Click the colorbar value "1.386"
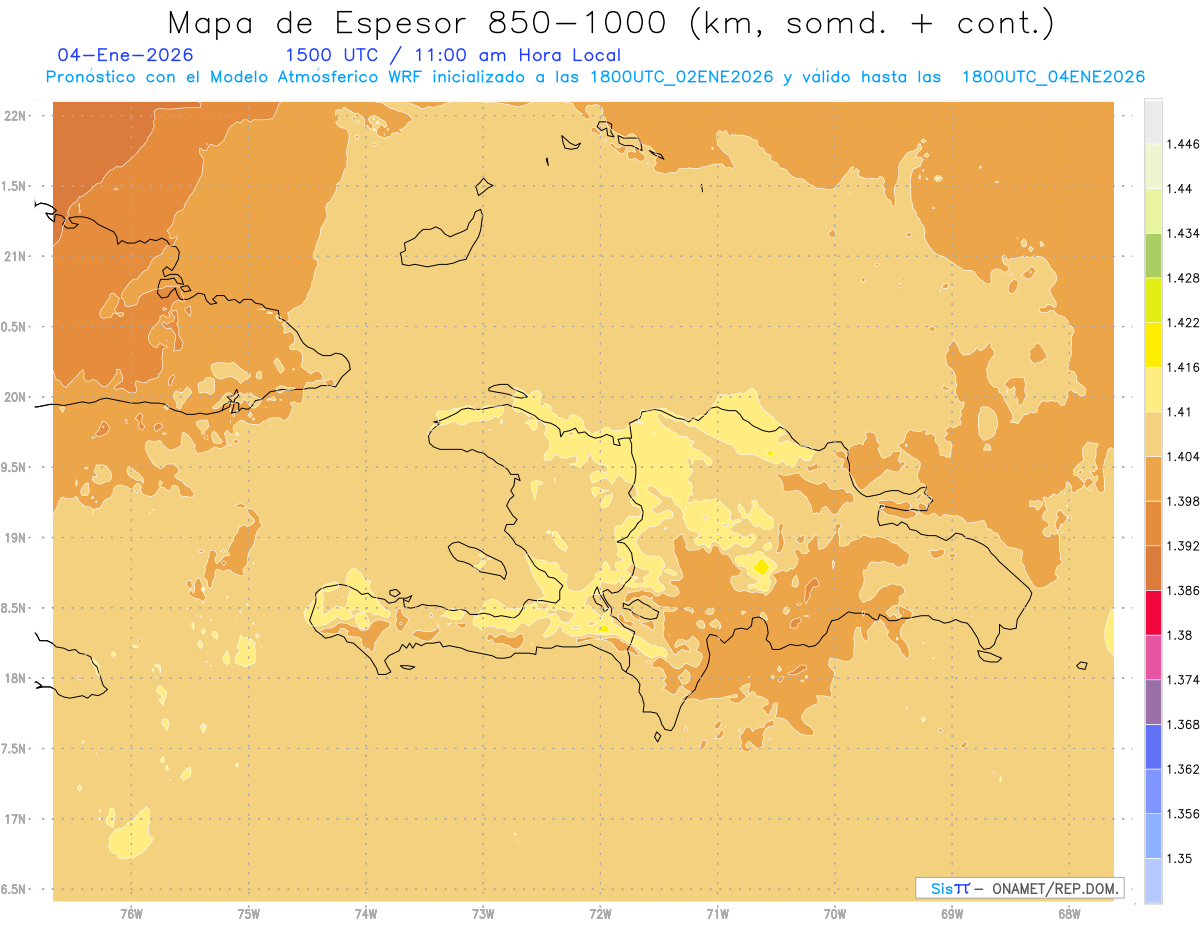This screenshot has width=1200, height=927. tap(1185, 590)
